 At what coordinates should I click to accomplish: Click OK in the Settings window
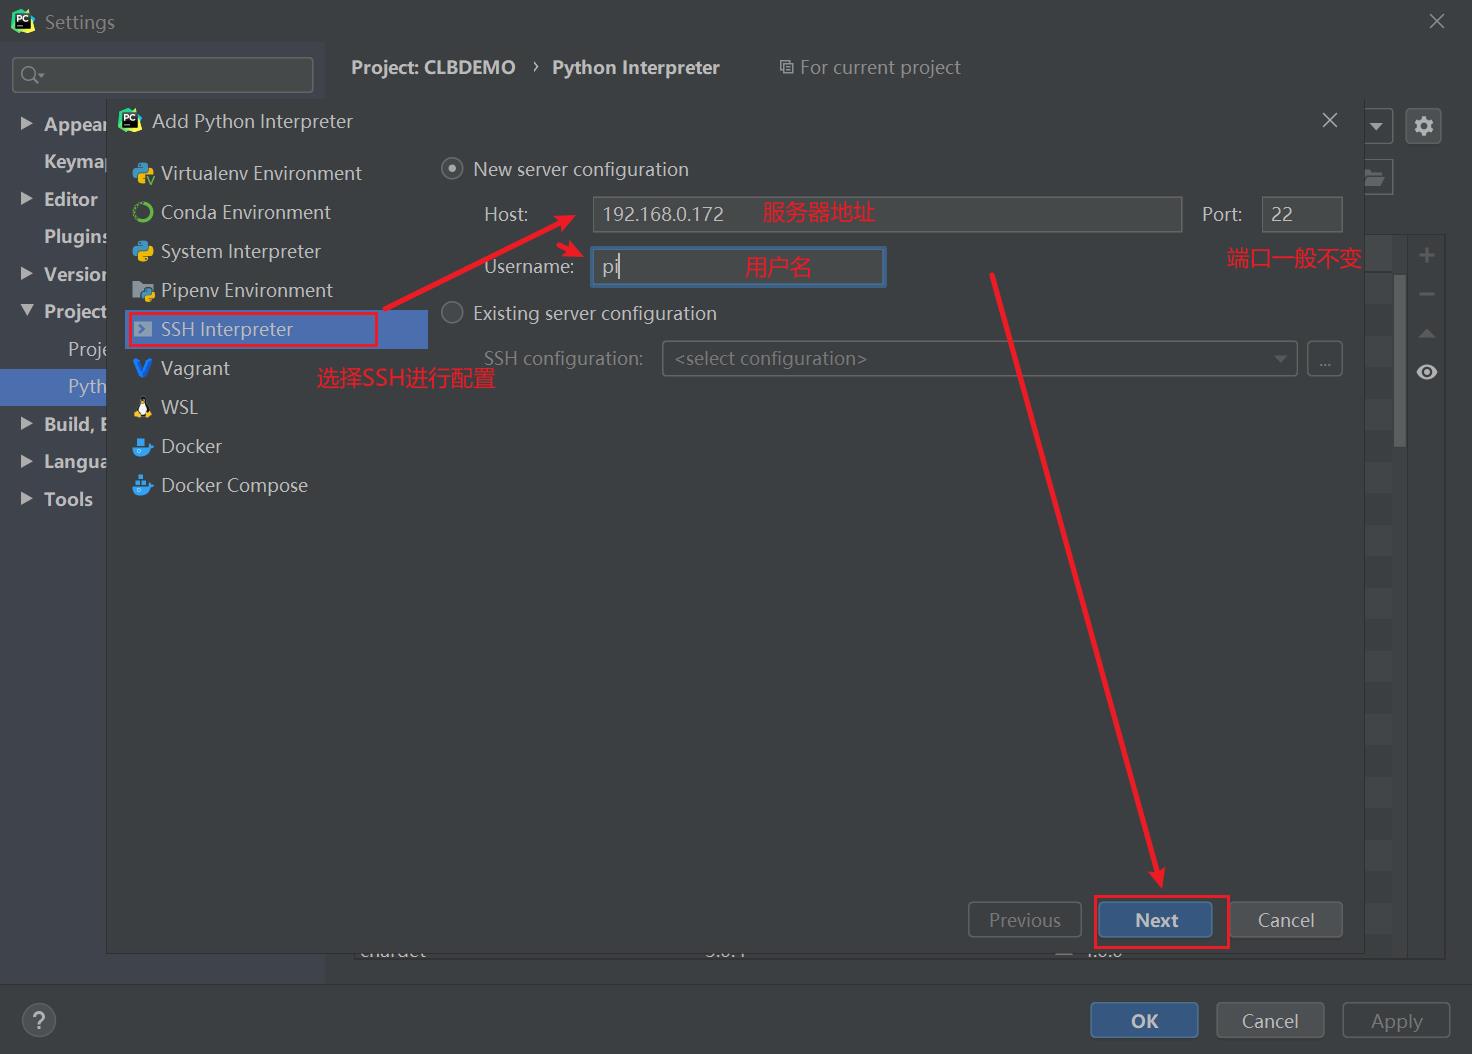pyautogui.click(x=1144, y=1021)
